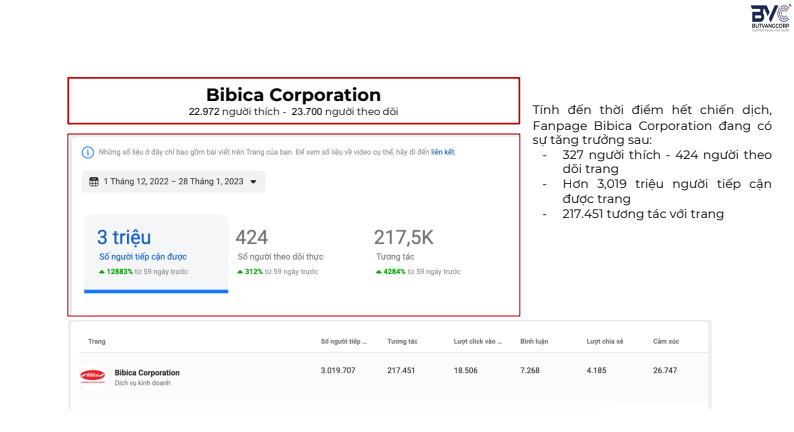Click the BVC Butvangcorp logo
Screen dimensions: 794x432
coord(770,18)
